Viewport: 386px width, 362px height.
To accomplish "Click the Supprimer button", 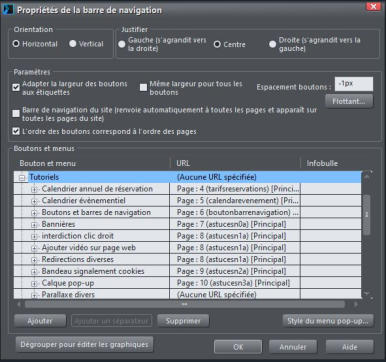I will (x=183, y=321).
